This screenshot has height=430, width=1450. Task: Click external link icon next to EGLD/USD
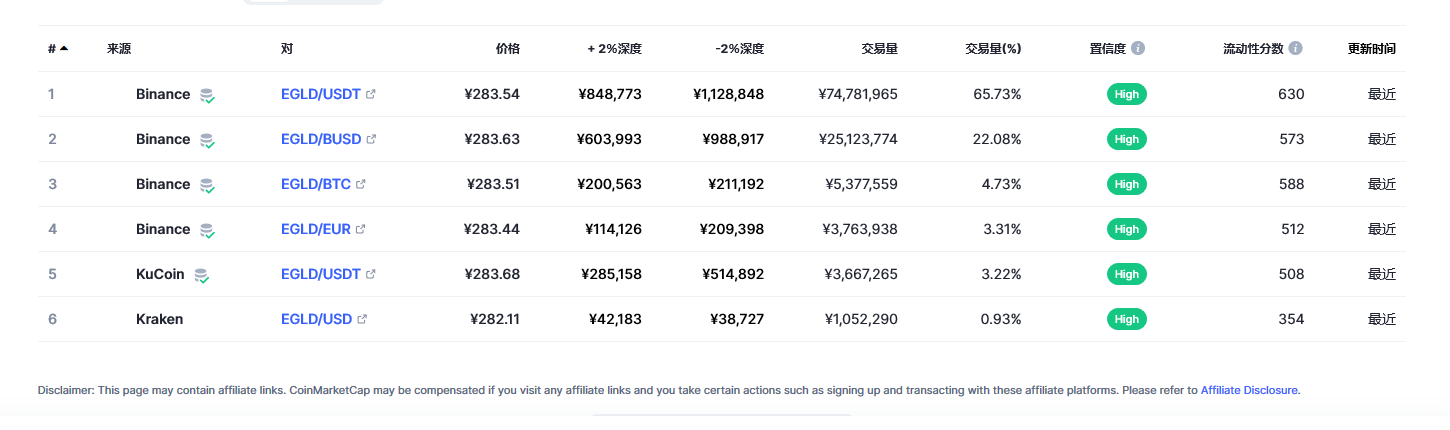click(362, 319)
